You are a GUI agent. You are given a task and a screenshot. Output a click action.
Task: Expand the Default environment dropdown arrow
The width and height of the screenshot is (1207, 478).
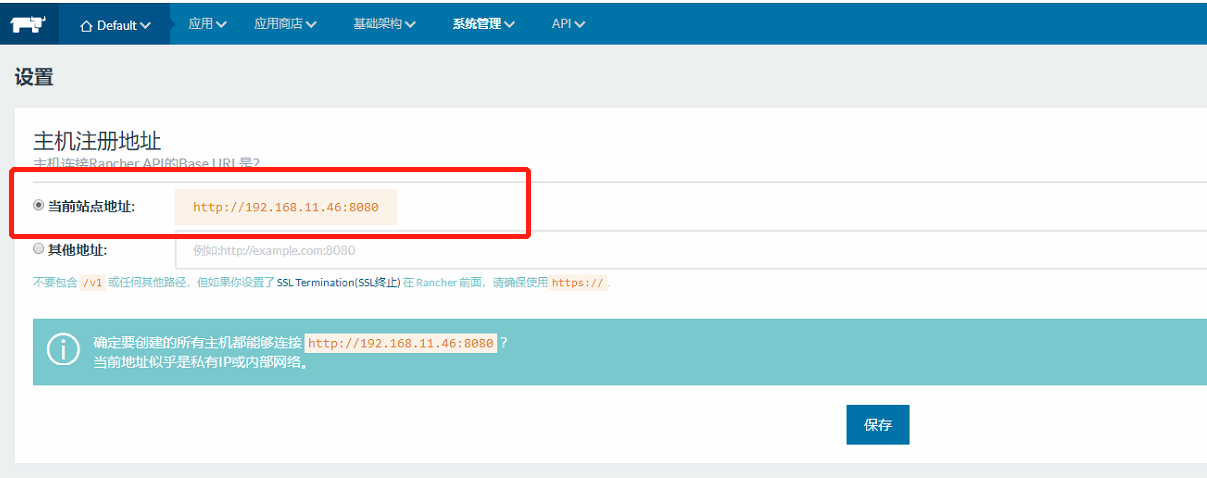[146, 25]
